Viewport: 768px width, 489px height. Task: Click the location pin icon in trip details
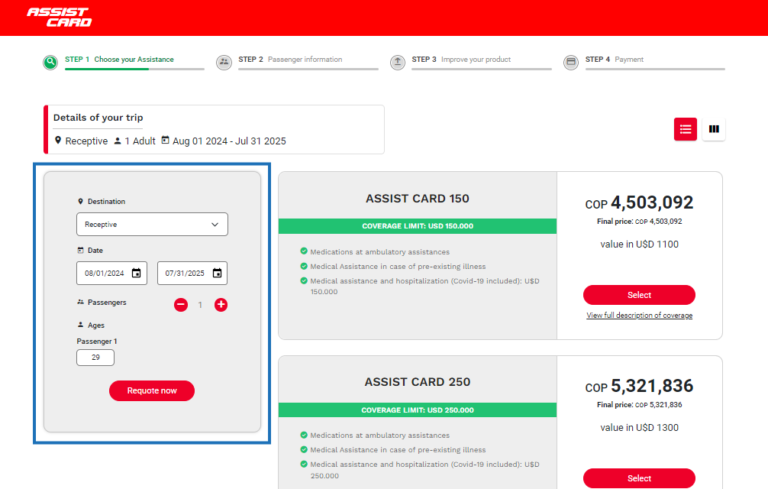pos(58,141)
